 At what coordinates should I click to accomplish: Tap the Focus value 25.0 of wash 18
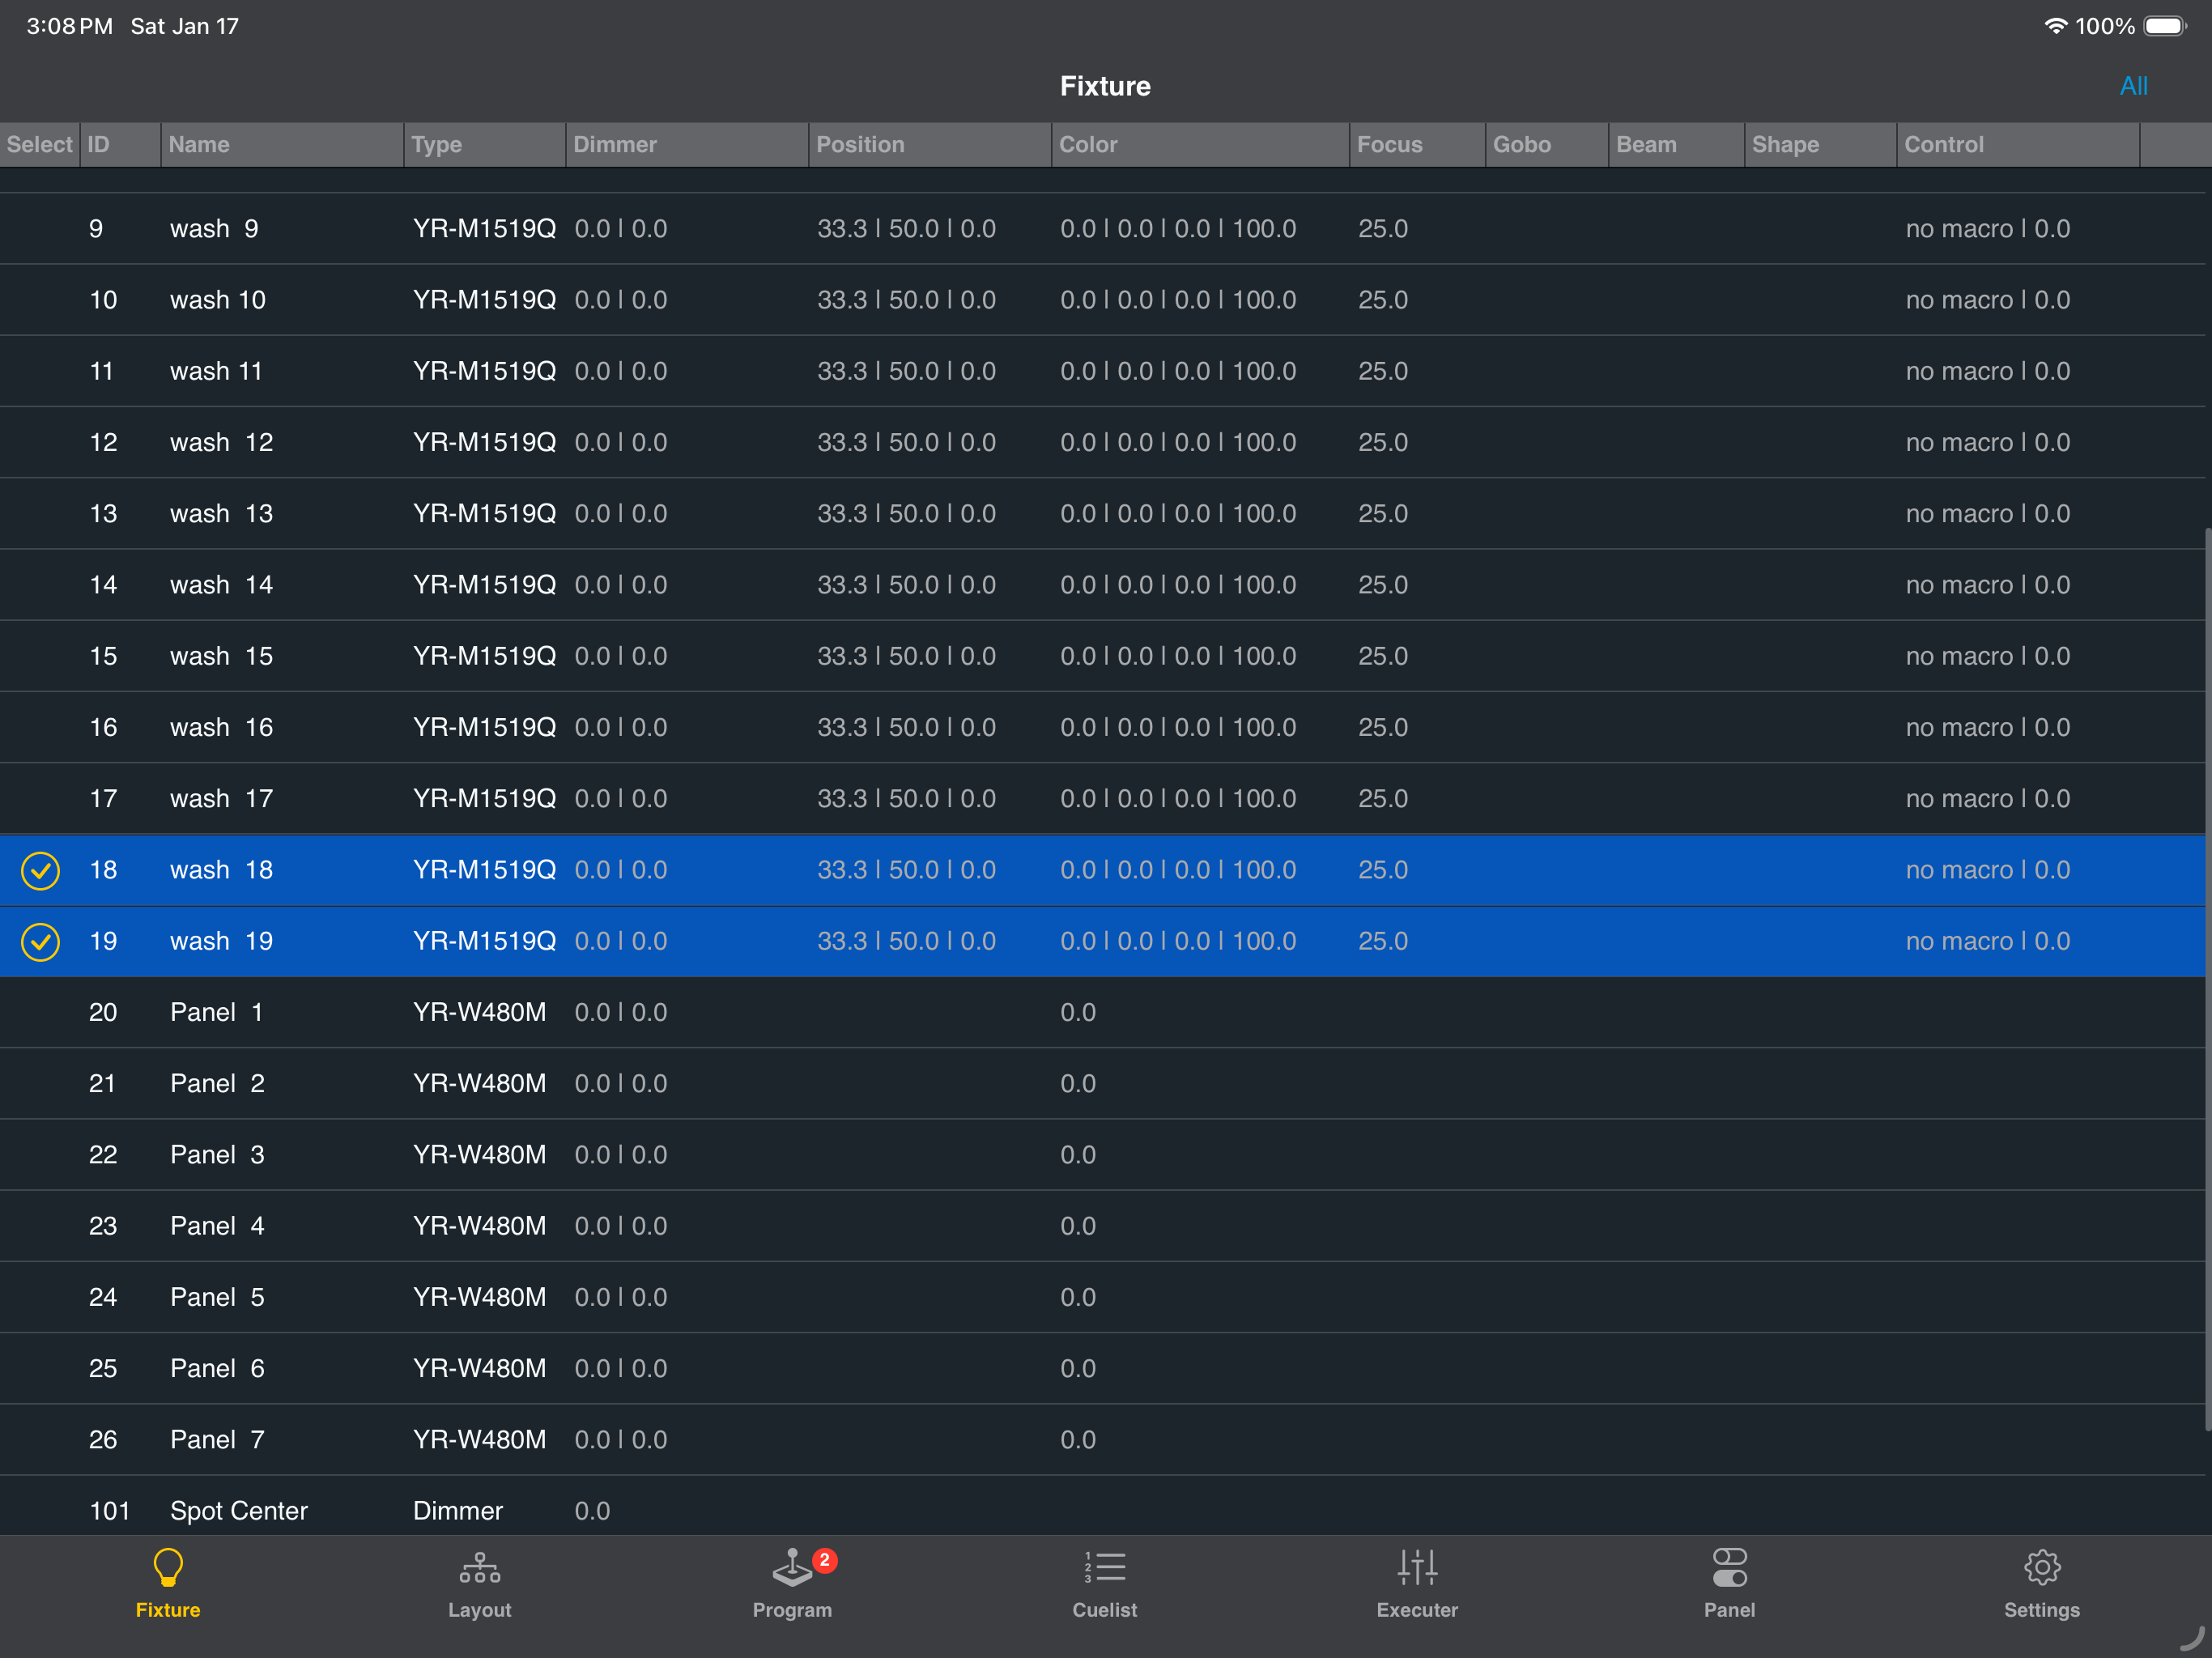pos(1382,870)
